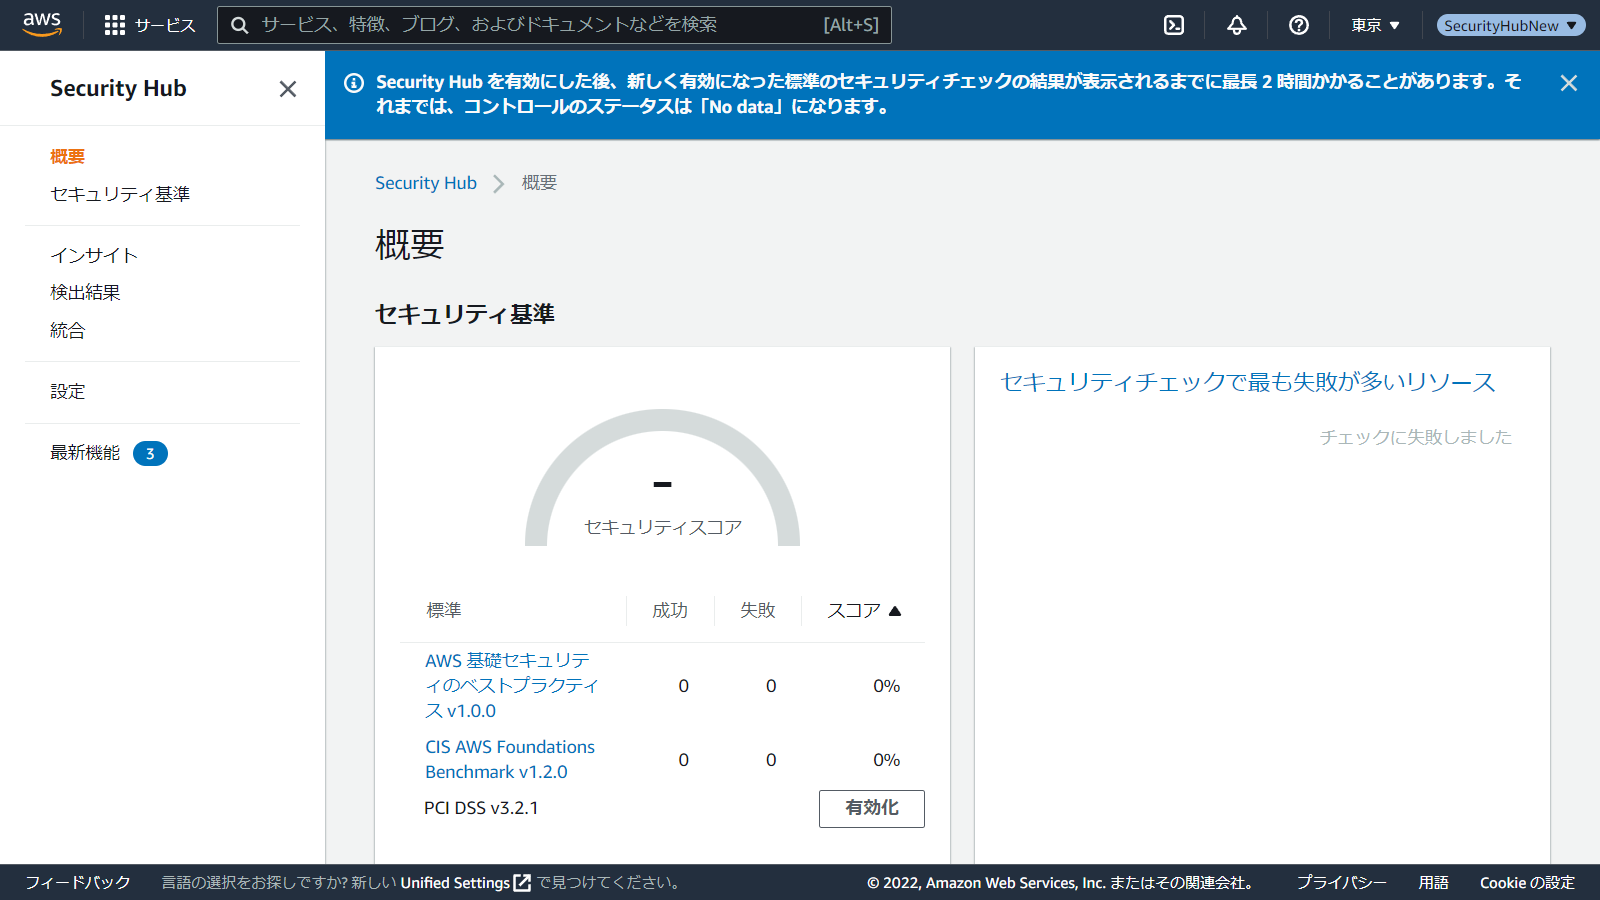This screenshot has width=1600, height=900.
Task: Open the services grid menu icon
Action: pyautogui.click(x=115, y=25)
